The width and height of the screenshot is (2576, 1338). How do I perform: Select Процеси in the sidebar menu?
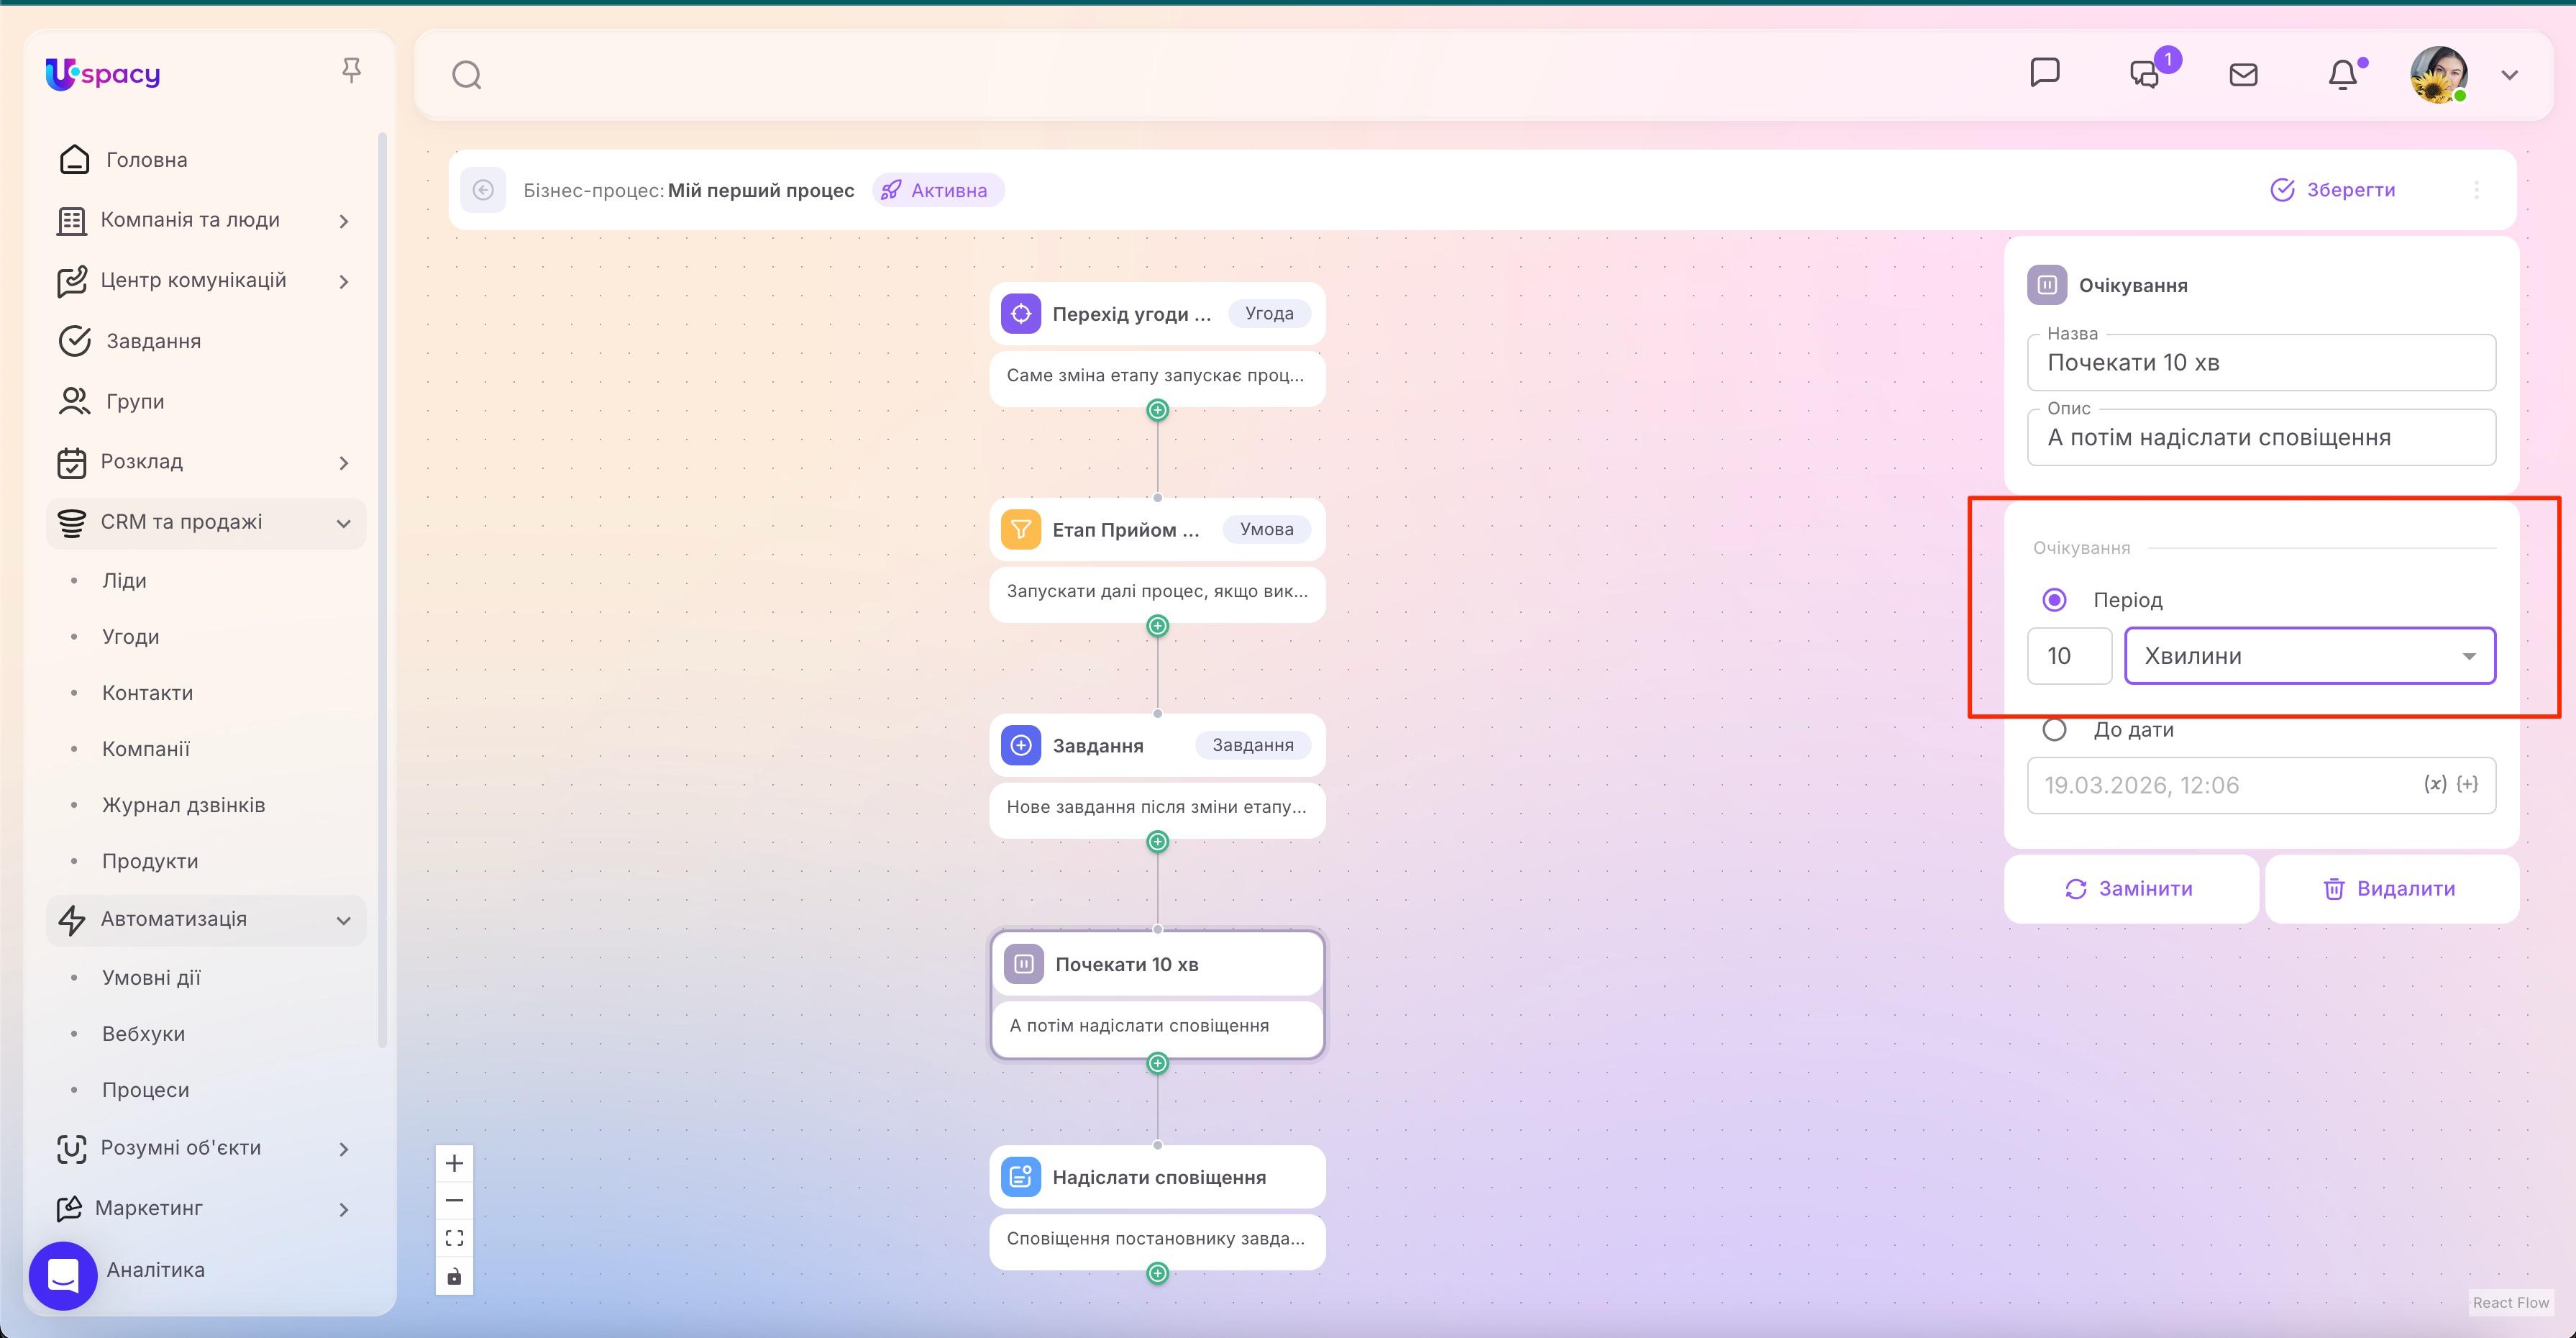pyautogui.click(x=145, y=1089)
